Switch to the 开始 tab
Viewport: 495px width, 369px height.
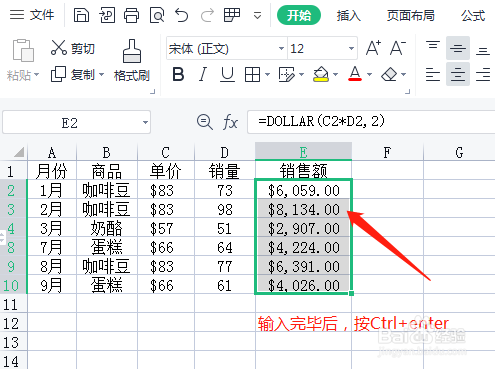coord(299,15)
